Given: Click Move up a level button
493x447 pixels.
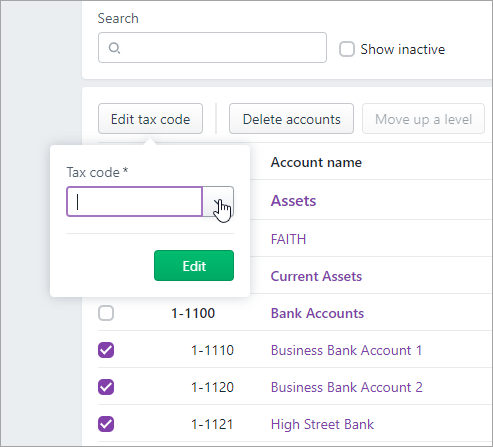Looking at the screenshot, I should (x=423, y=119).
